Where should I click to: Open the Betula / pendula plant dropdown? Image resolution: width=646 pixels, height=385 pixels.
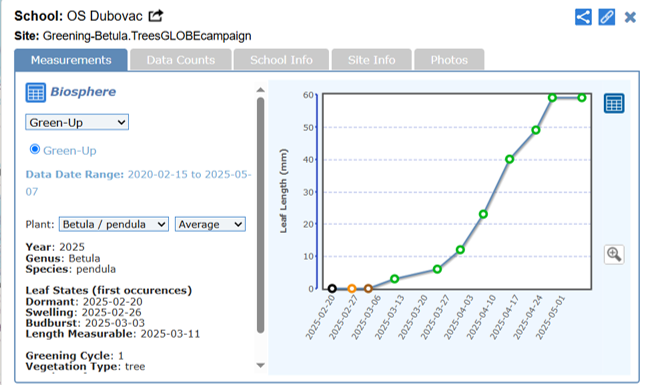114,224
